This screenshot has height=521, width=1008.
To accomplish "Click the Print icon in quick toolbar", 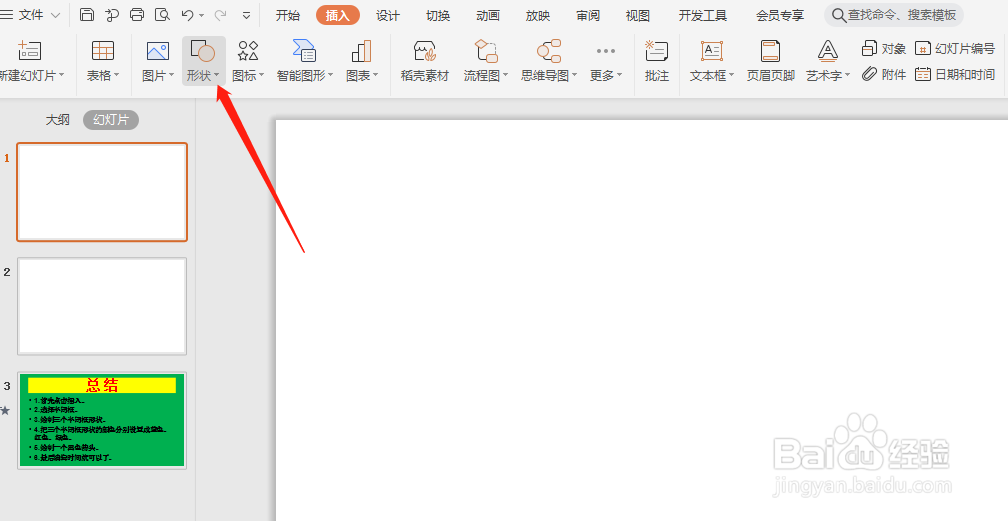I will point(137,15).
